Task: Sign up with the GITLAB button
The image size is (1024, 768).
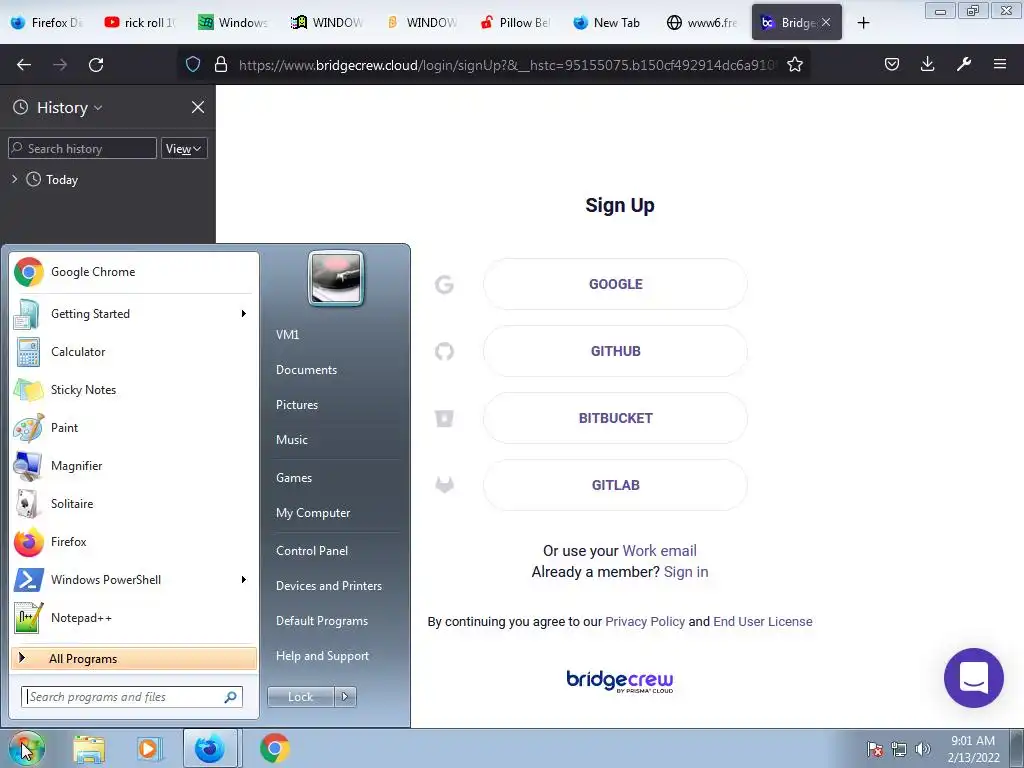Action: [615, 485]
